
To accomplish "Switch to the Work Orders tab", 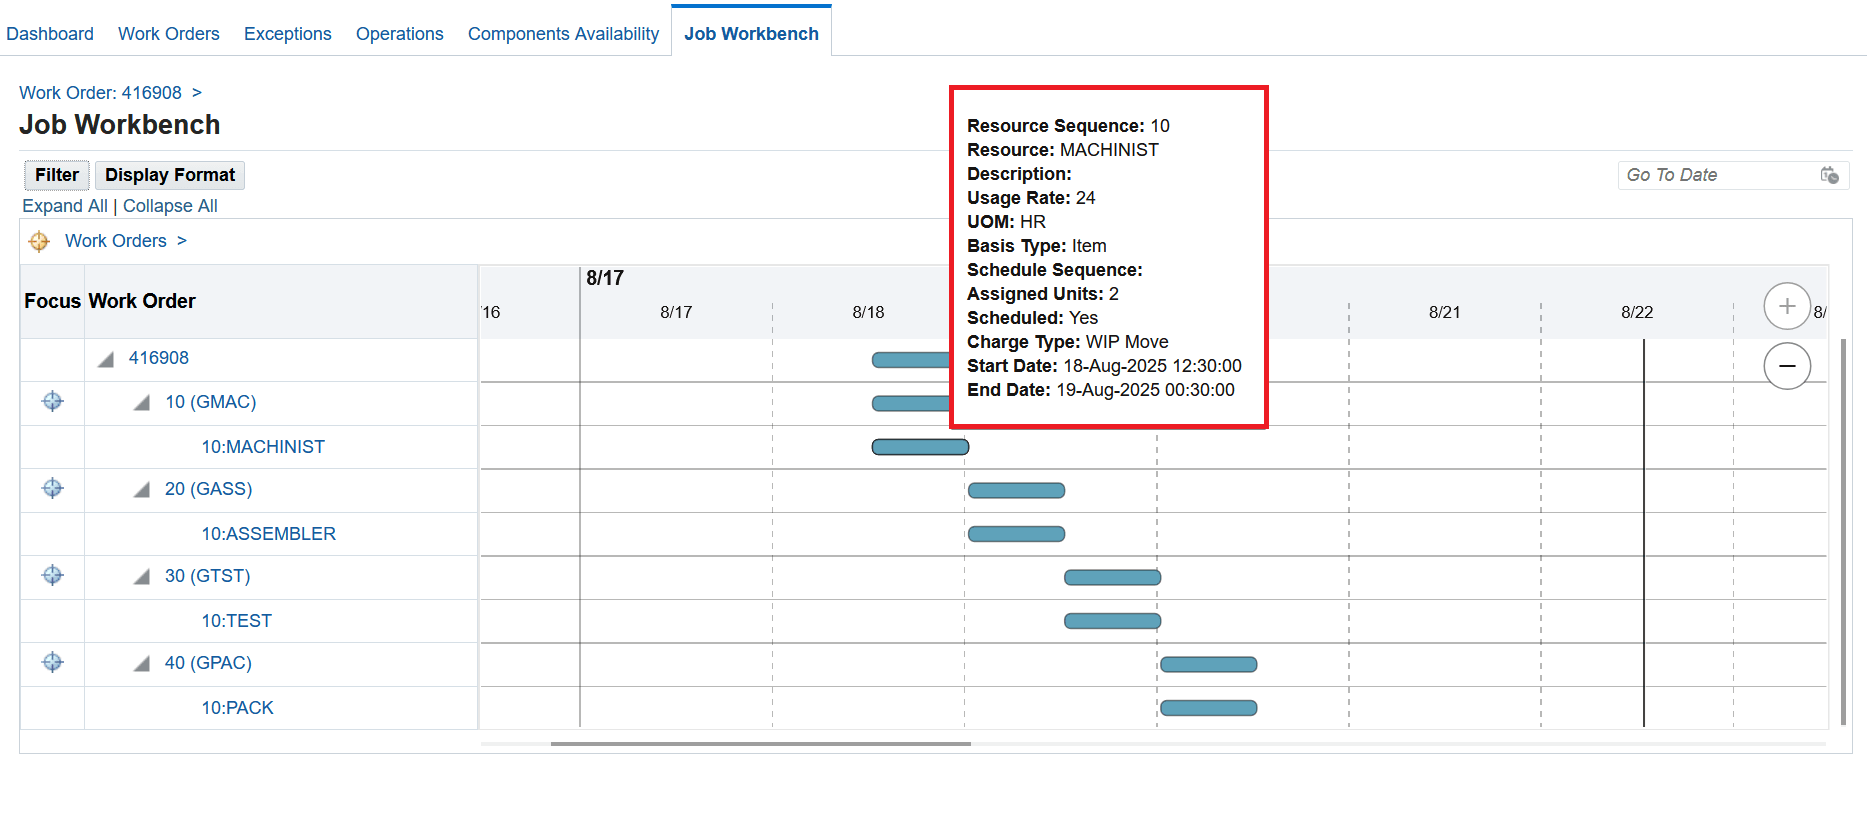I will coord(169,34).
